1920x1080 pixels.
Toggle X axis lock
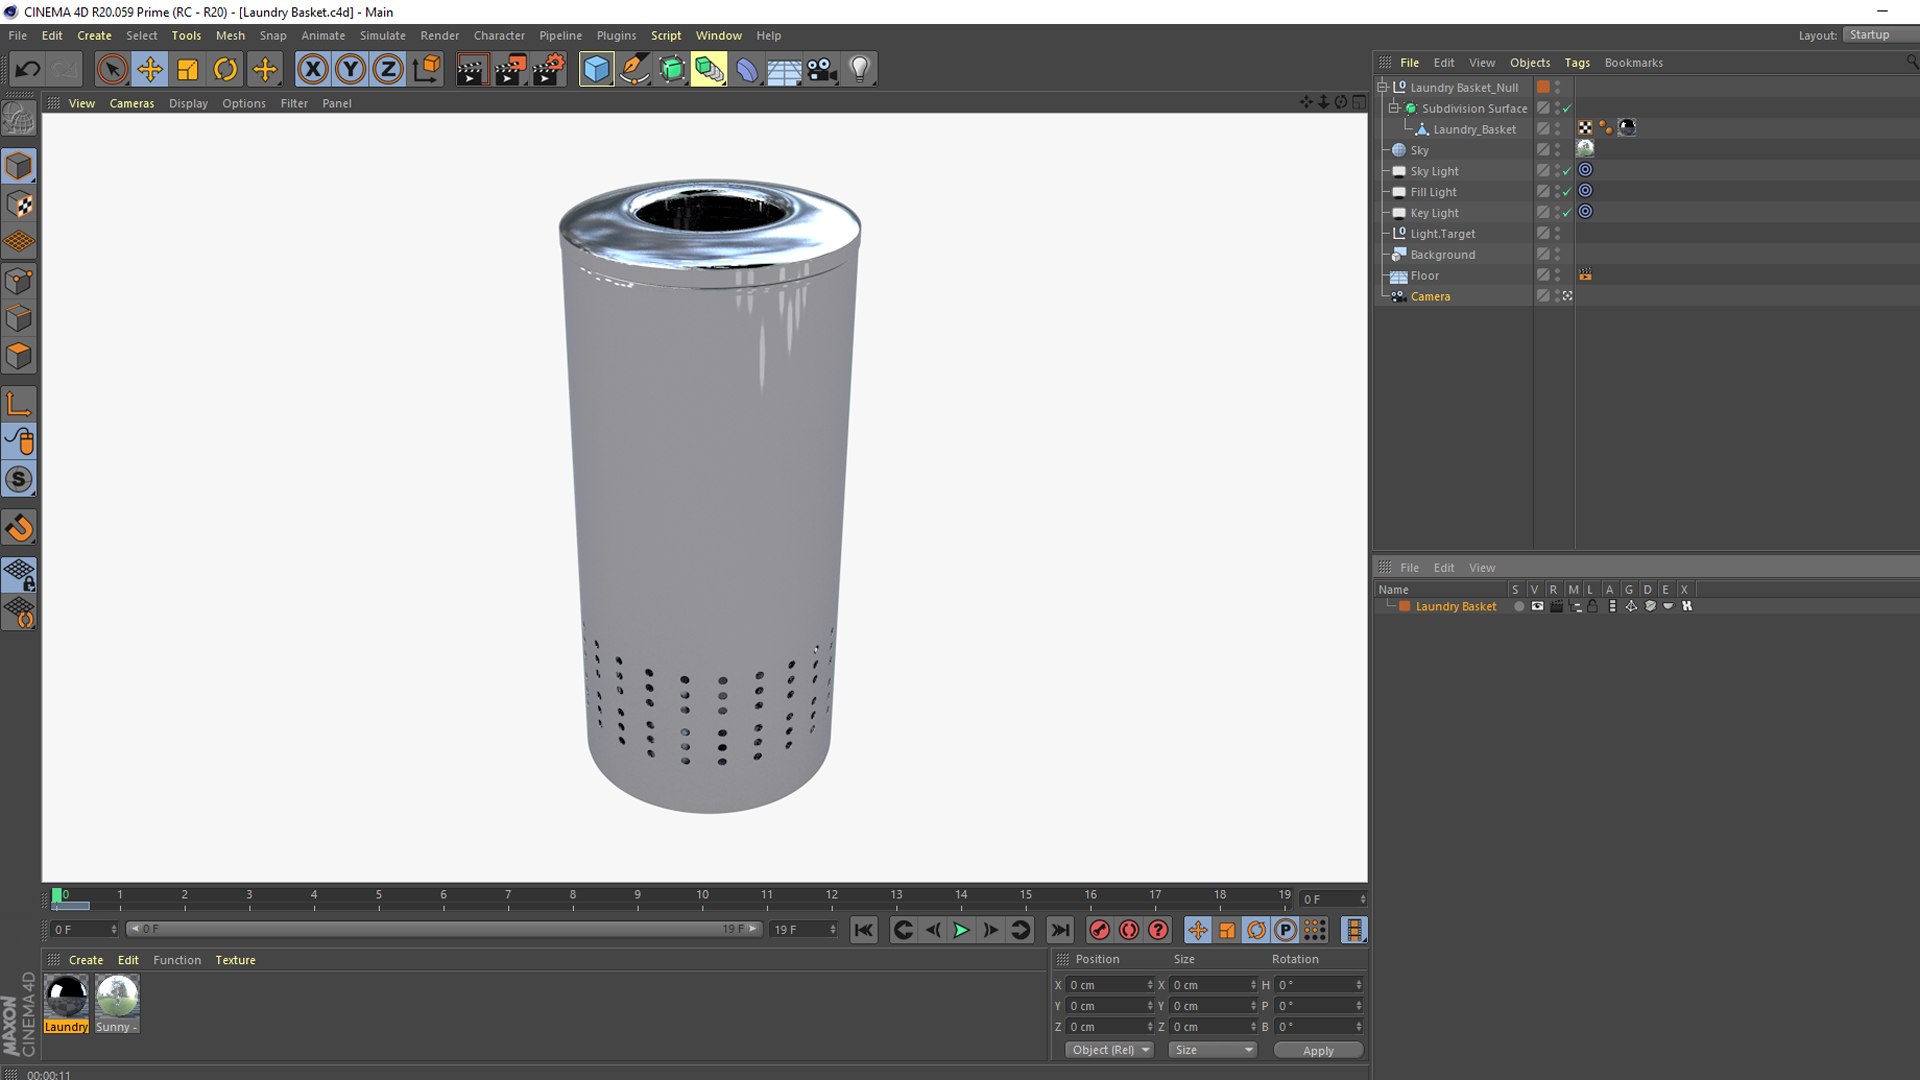pyautogui.click(x=313, y=69)
